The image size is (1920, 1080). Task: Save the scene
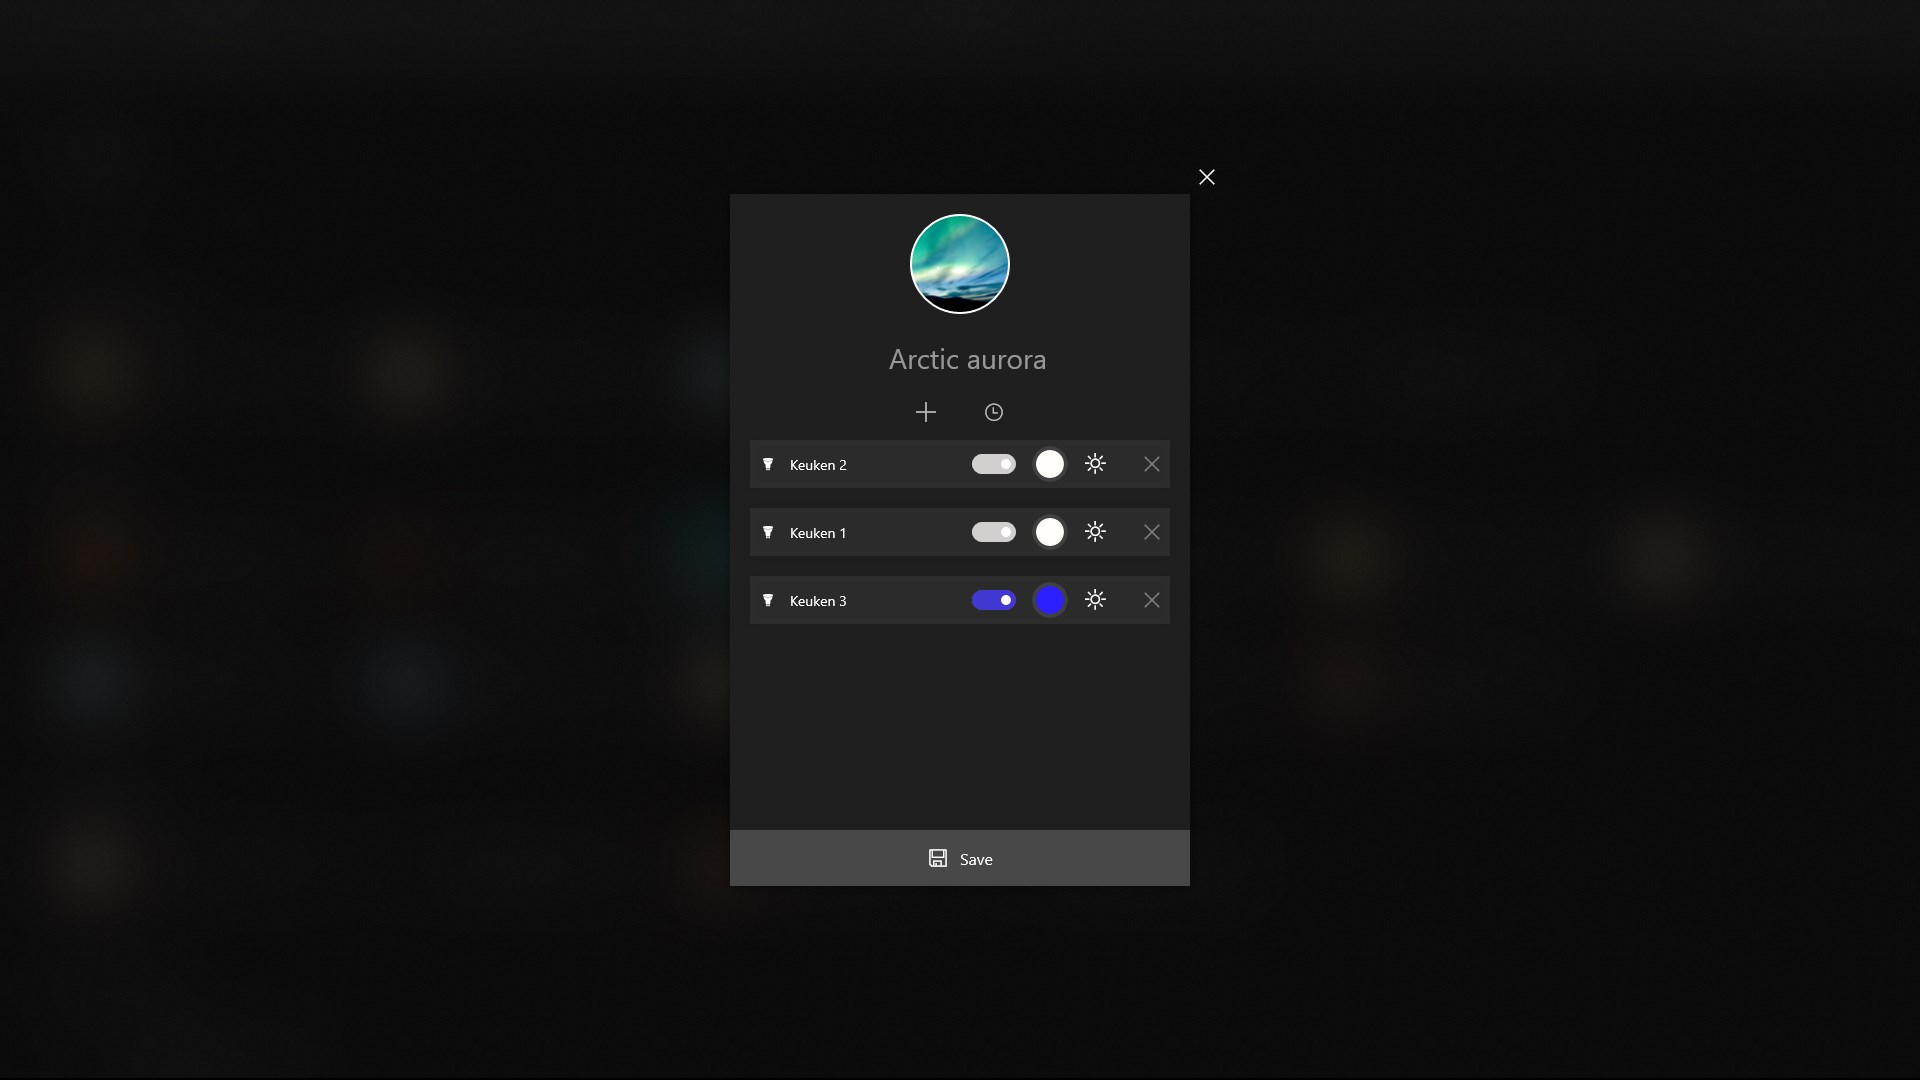(960, 858)
